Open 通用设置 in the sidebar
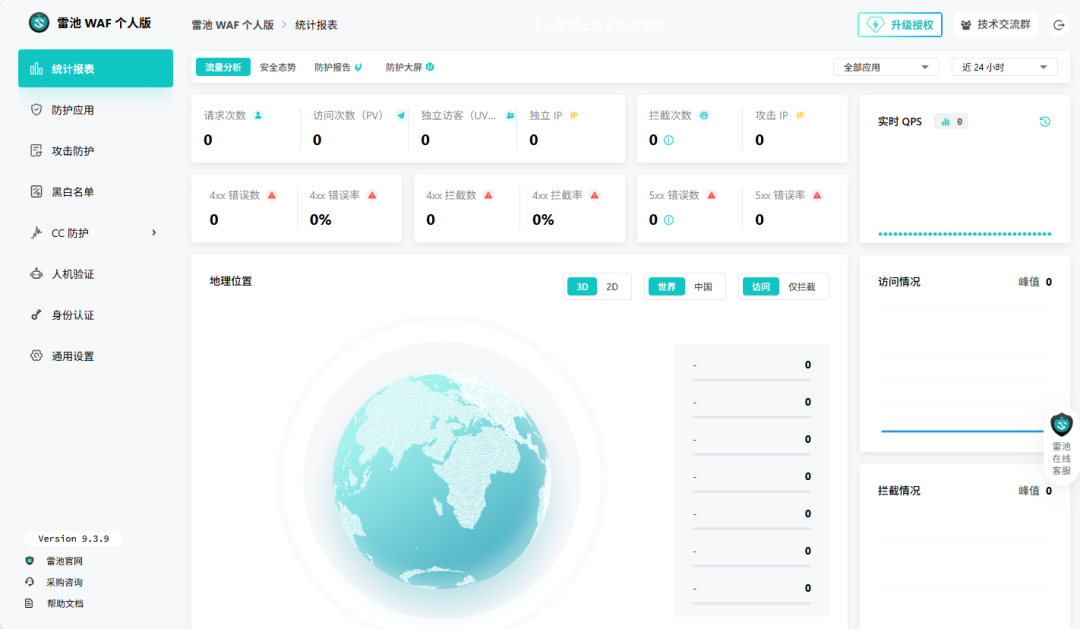This screenshot has height=629, width=1080. [95, 355]
